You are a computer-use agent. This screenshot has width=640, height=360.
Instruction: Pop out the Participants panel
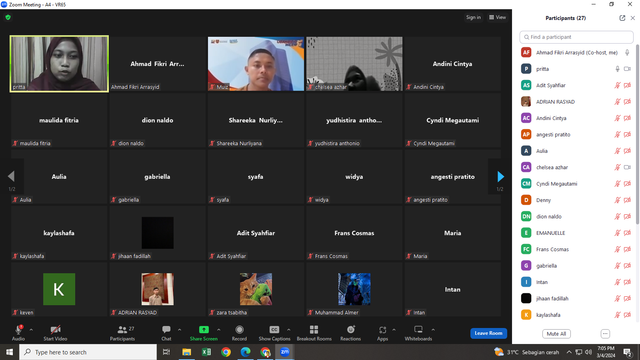click(x=622, y=18)
